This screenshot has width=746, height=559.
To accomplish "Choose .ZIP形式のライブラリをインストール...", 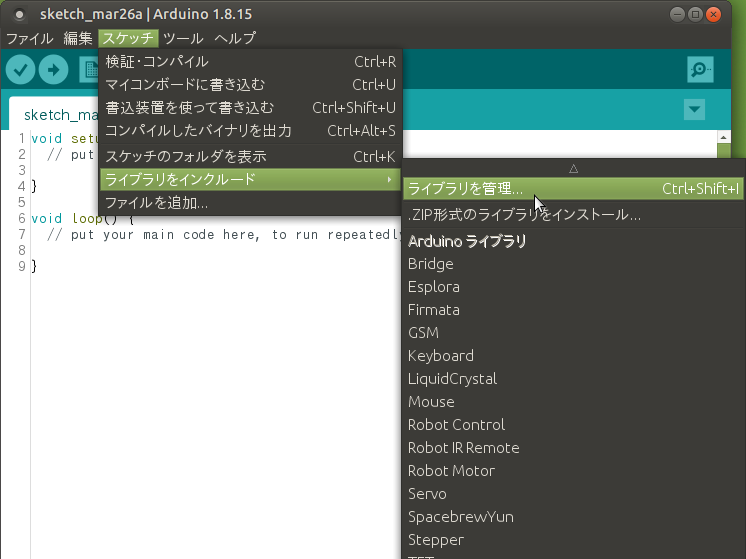I will click(573, 215).
